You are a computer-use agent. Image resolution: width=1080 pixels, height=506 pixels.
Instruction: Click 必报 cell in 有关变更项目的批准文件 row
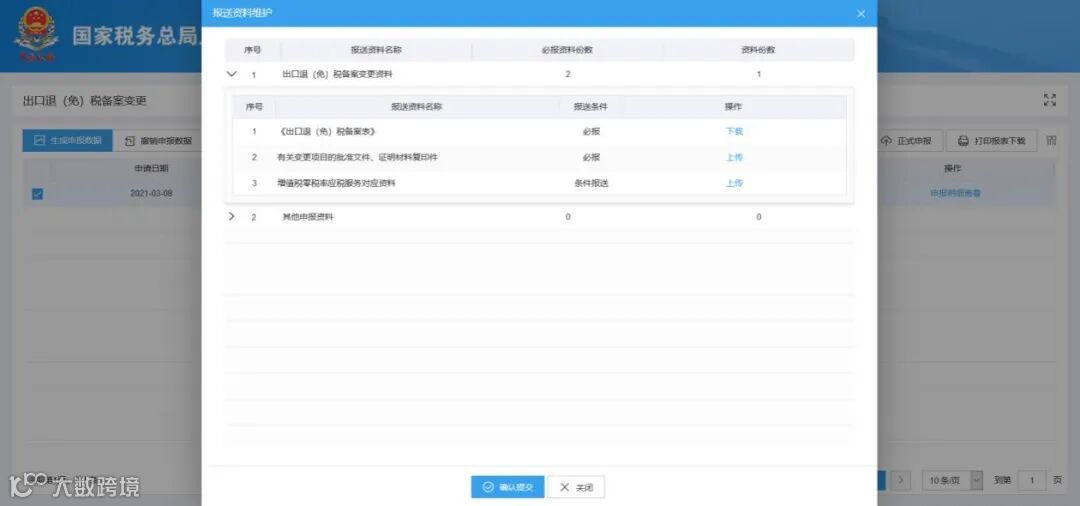[591, 157]
